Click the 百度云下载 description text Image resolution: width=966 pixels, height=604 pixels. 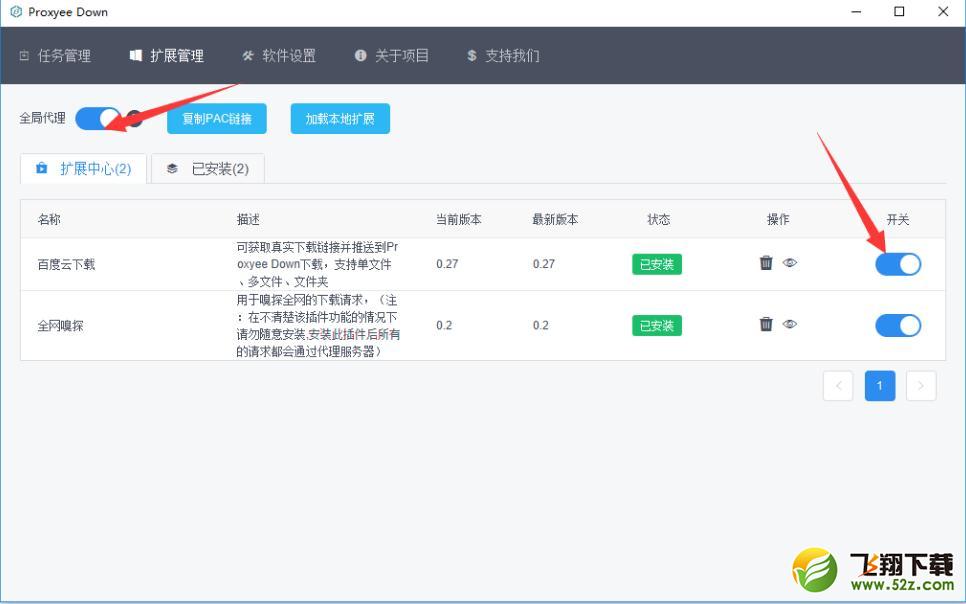[317, 264]
